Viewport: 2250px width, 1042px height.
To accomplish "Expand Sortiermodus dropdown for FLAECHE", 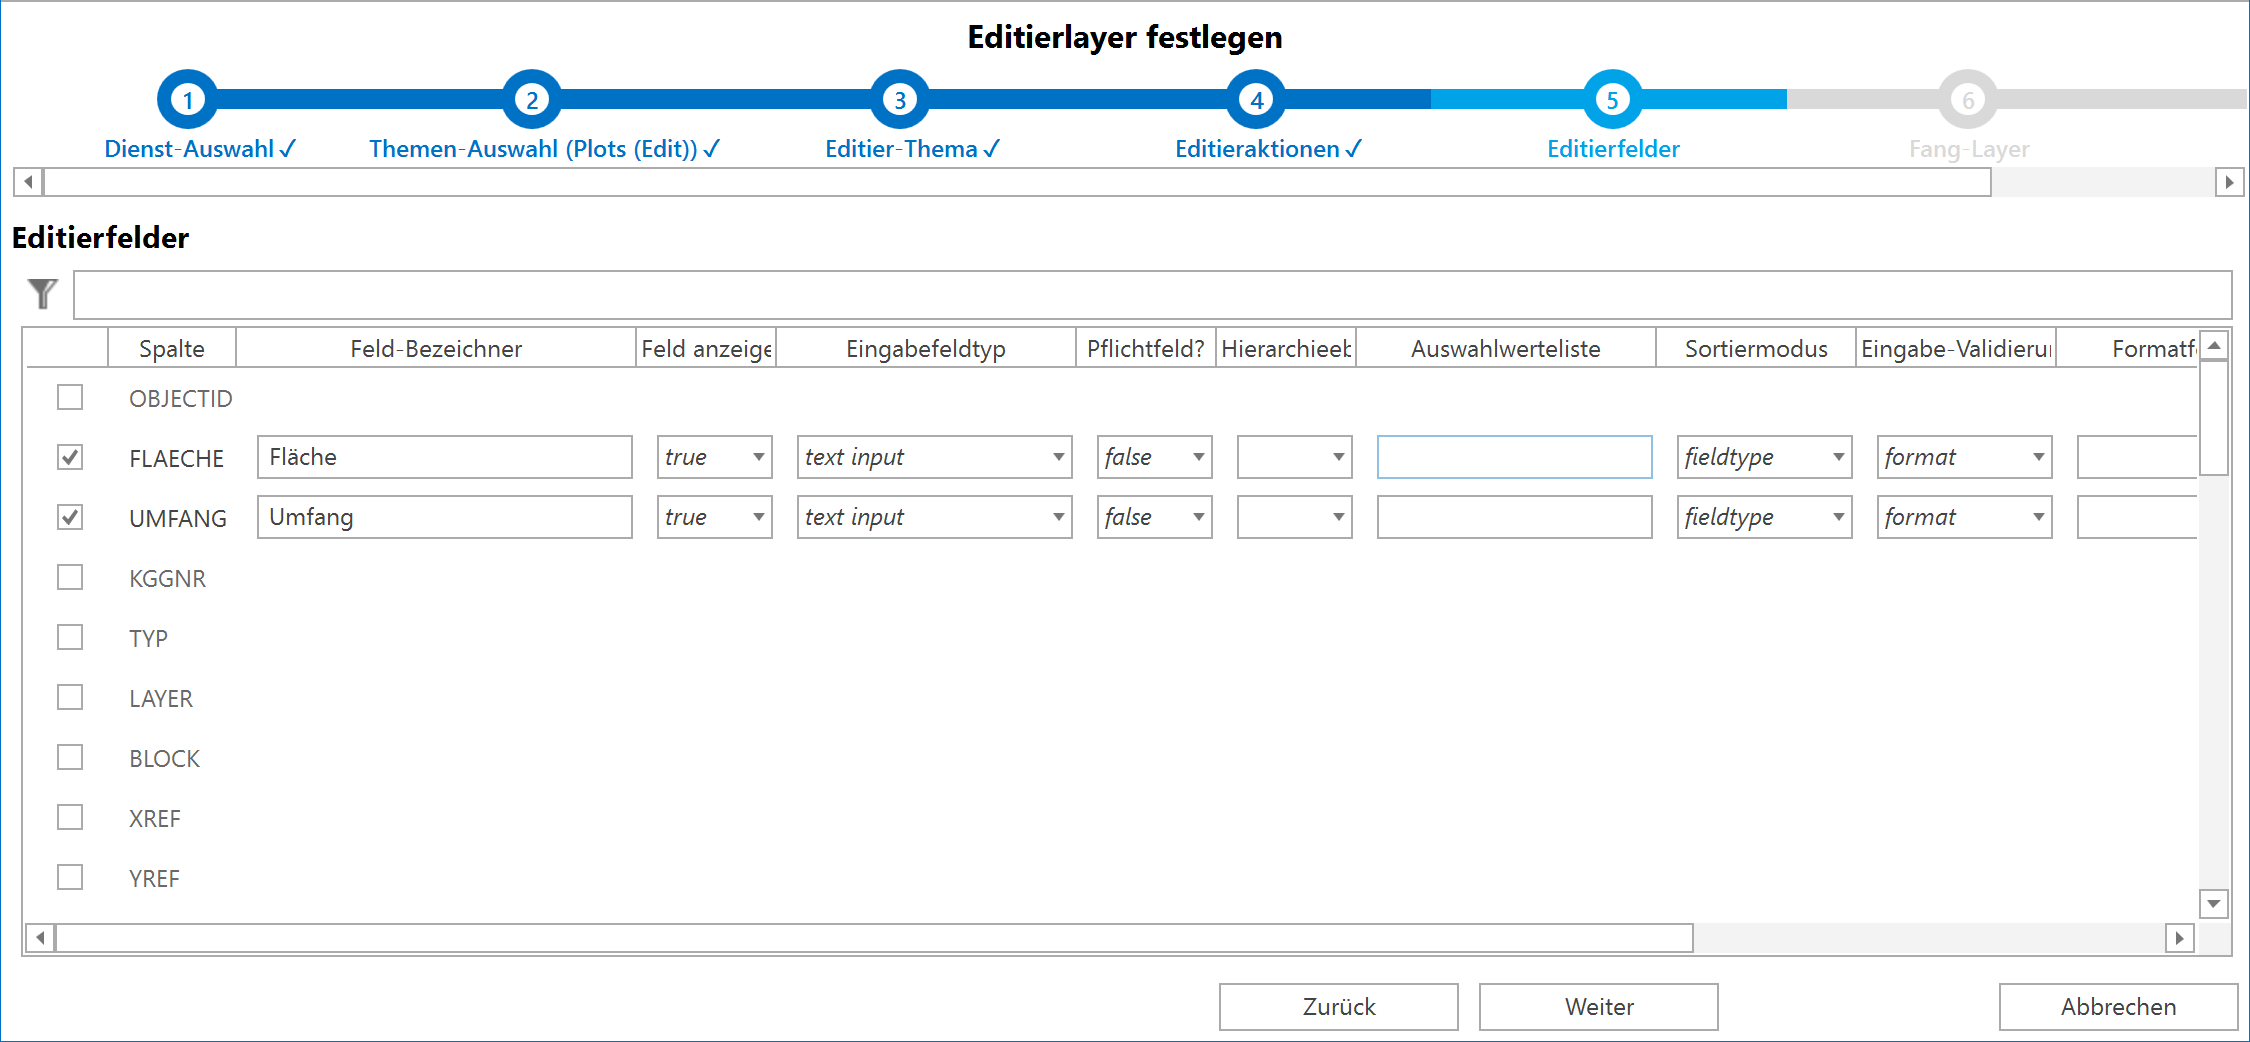I will (x=1764, y=457).
